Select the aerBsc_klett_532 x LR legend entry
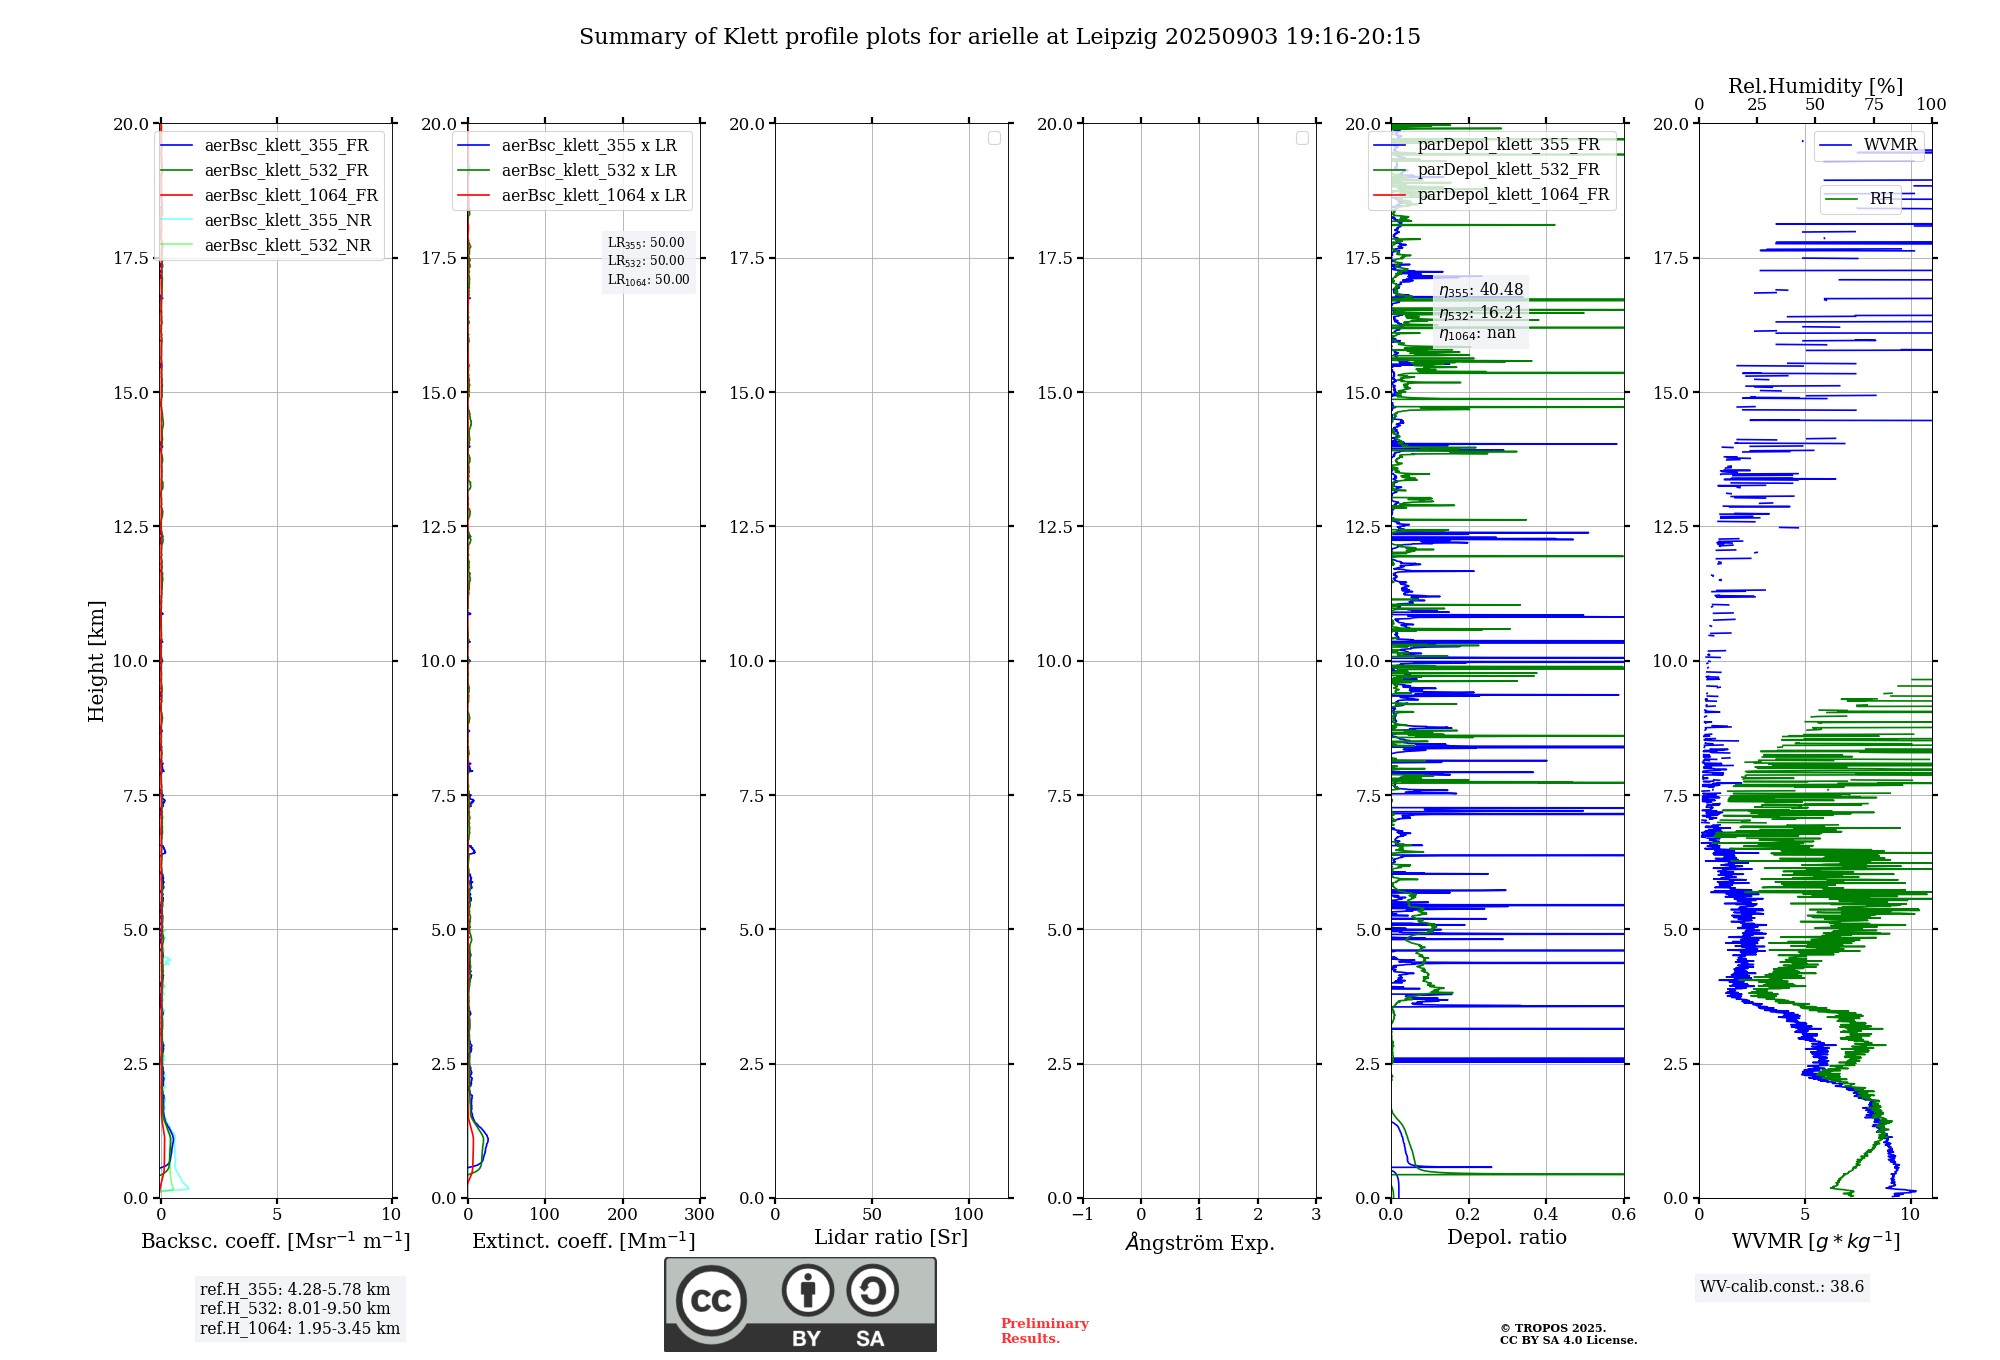Screen dimensions: 2000x1360 [x=588, y=171]
